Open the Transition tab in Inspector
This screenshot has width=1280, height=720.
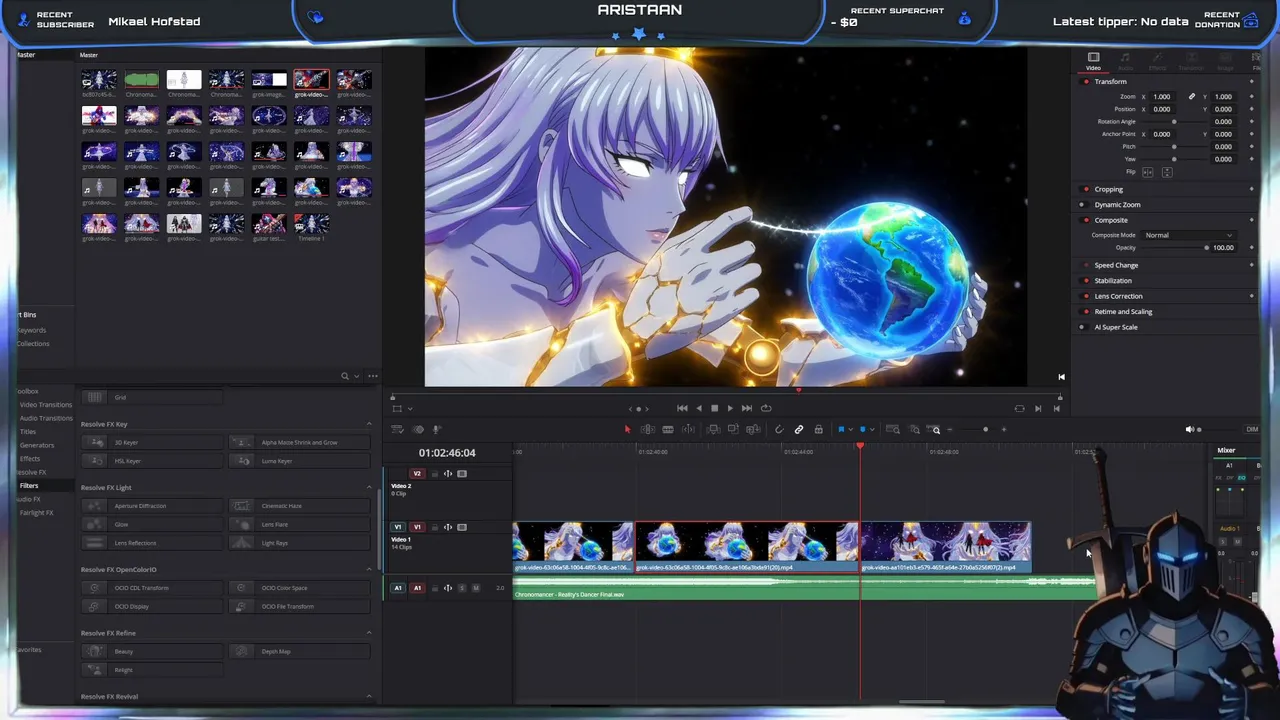click(1190, 61)
